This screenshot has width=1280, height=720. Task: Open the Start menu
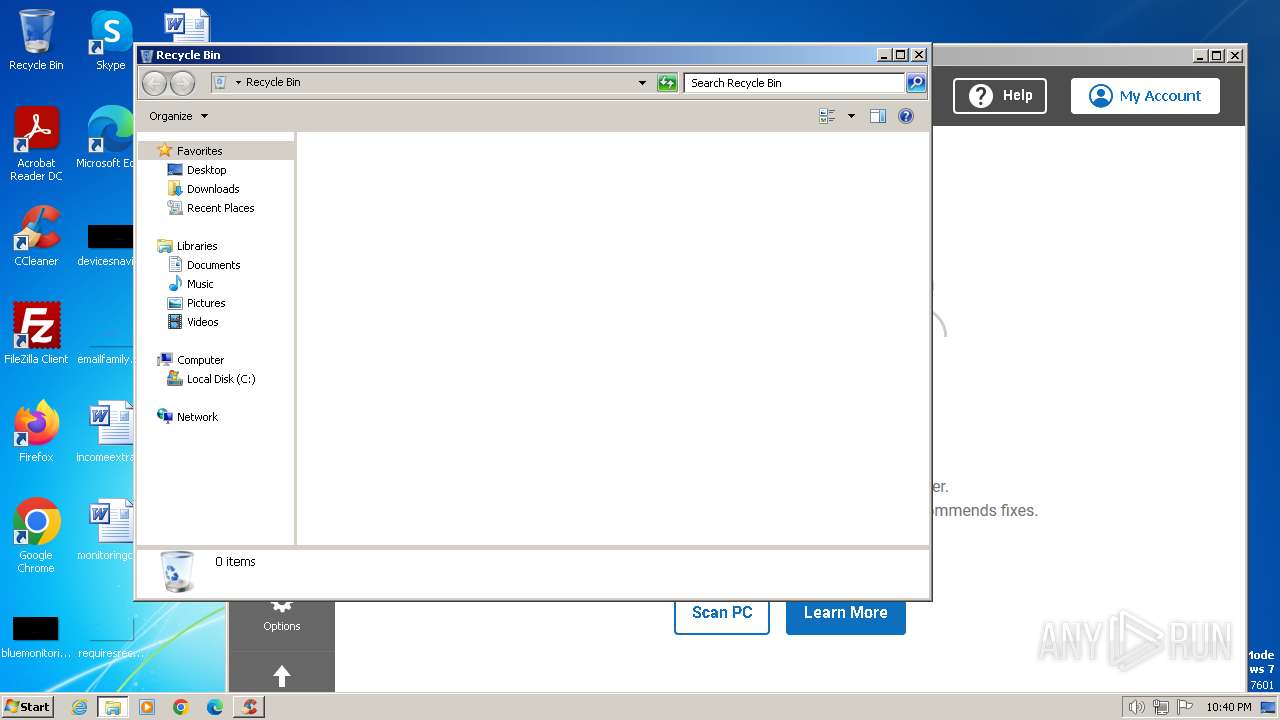point(27,707)
